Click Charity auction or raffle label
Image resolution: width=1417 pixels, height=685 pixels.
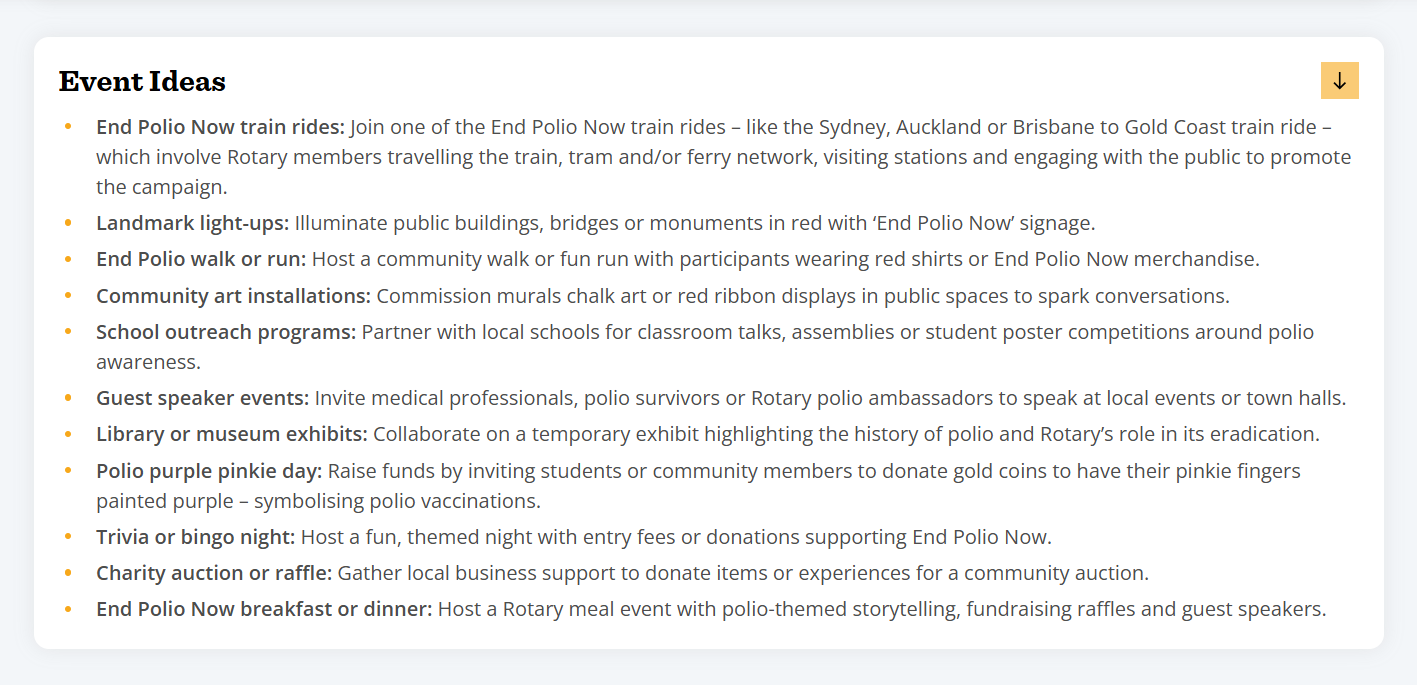[214, 573]
